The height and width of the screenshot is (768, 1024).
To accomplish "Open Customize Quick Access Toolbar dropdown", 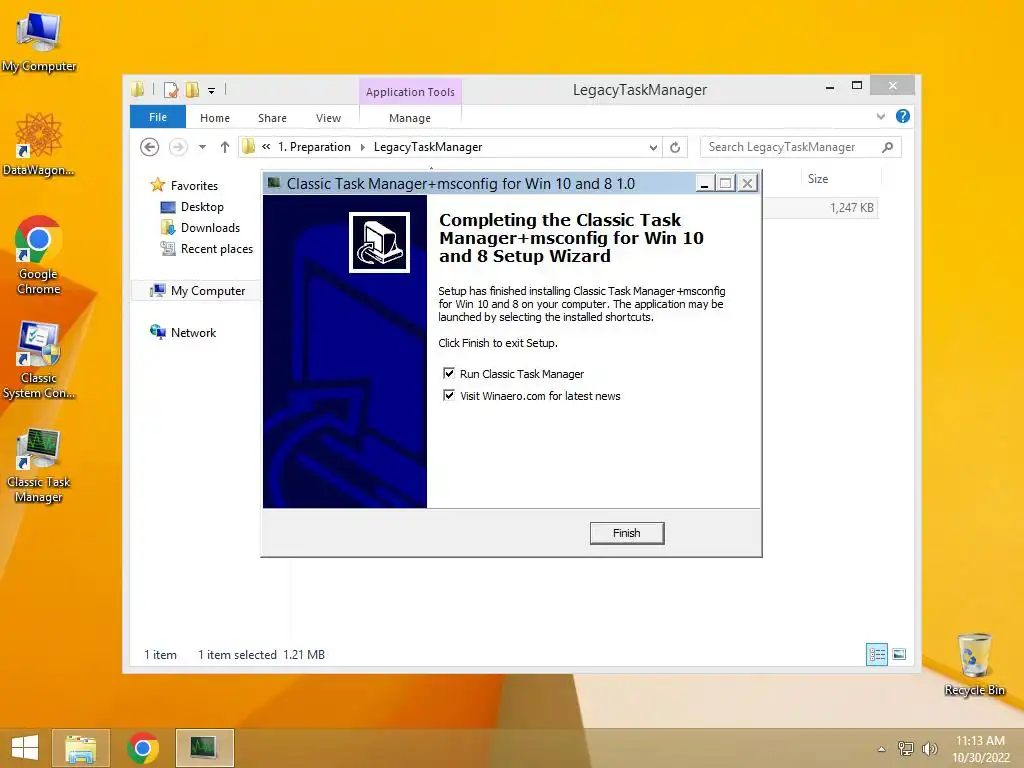I will point(212,91).
